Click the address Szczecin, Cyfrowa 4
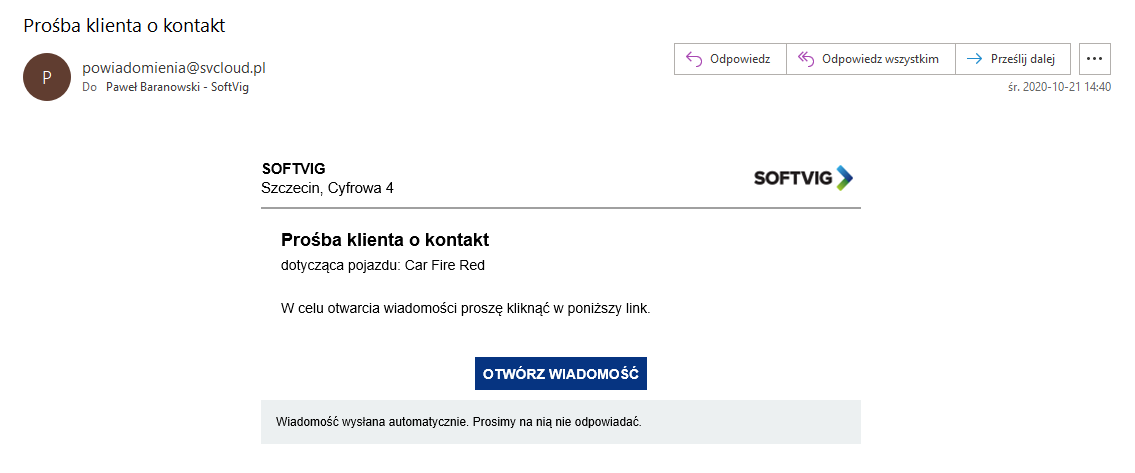Screen dimensions: 1135x473 (334, 187)
